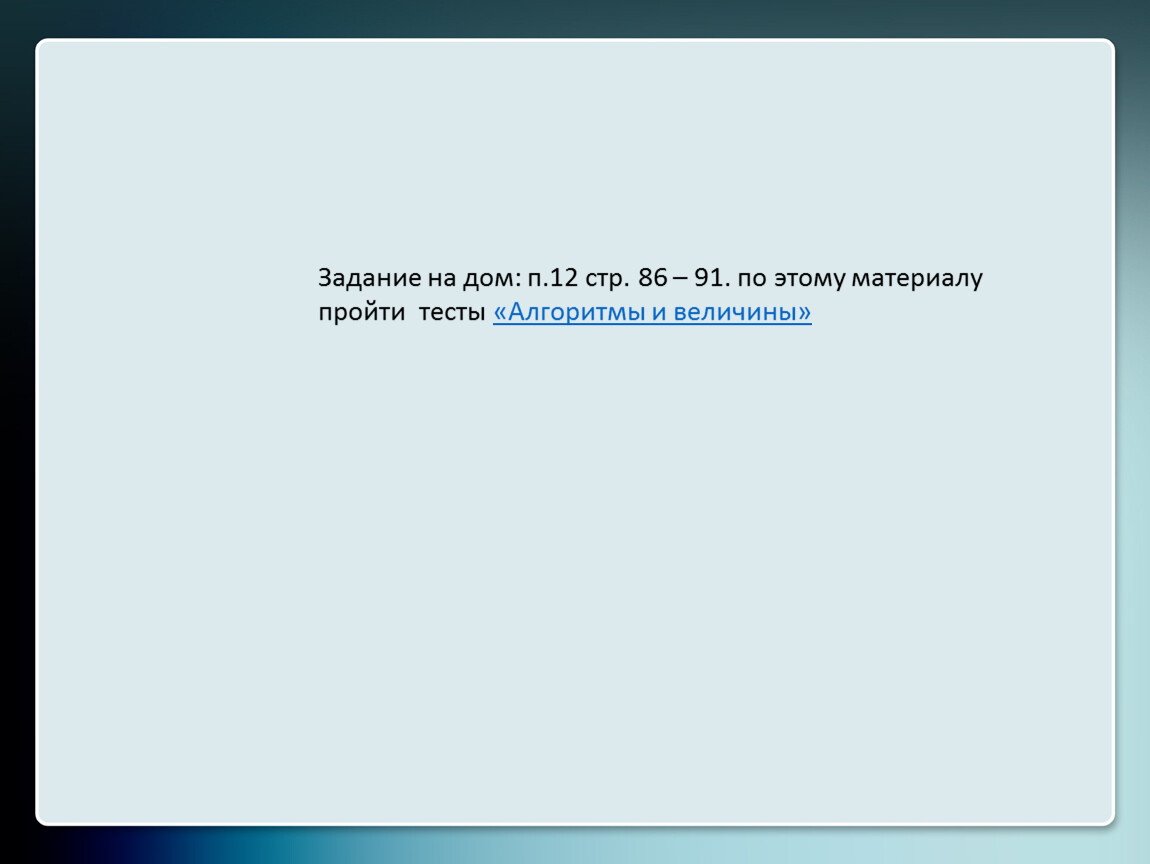Click the word «тесты» before the link

tap(451, 313)
